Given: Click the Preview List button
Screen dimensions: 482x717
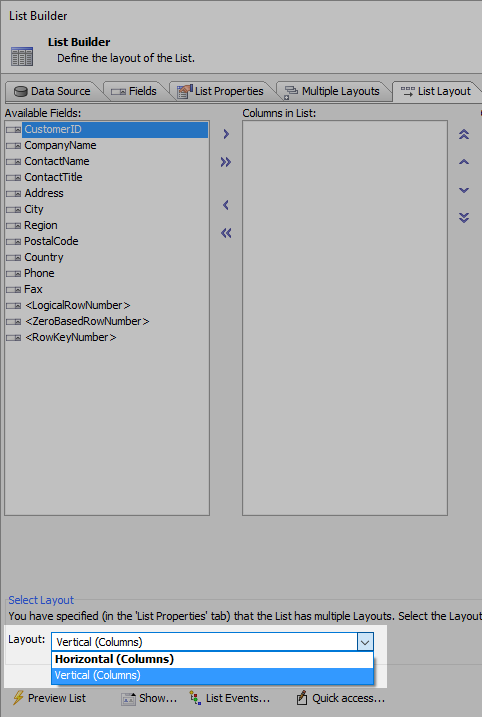Looking at the screenshot, I should click(49, 698).
